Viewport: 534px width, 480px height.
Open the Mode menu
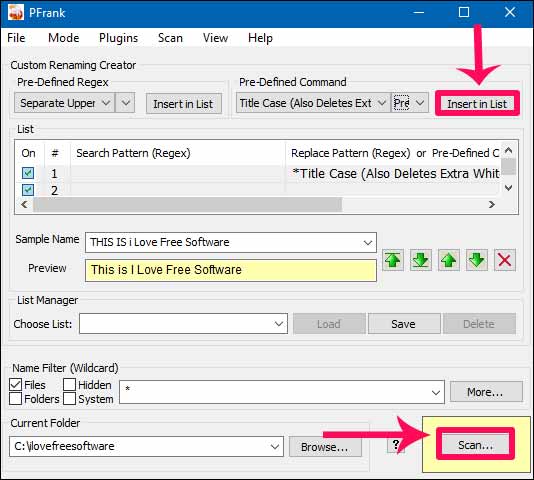click(x=64, y=38)
